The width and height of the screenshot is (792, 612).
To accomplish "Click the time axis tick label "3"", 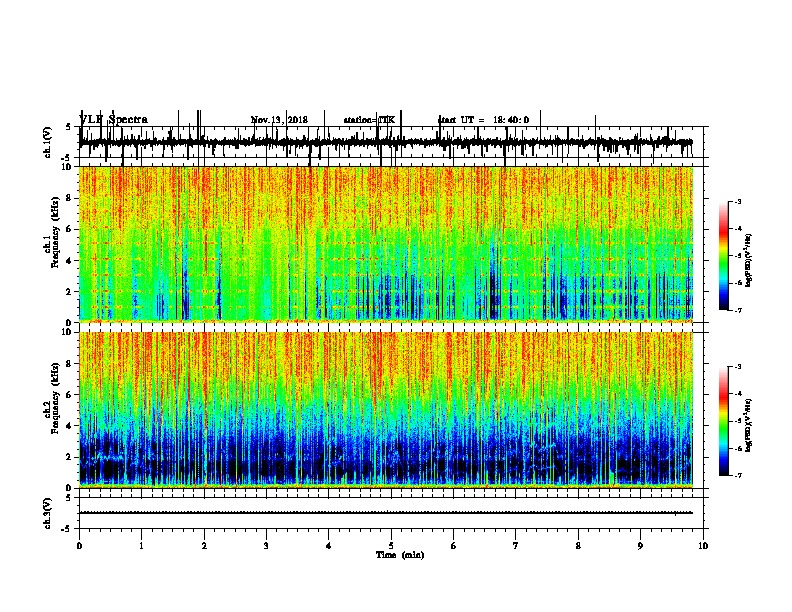I will click(x=266, y=546).
